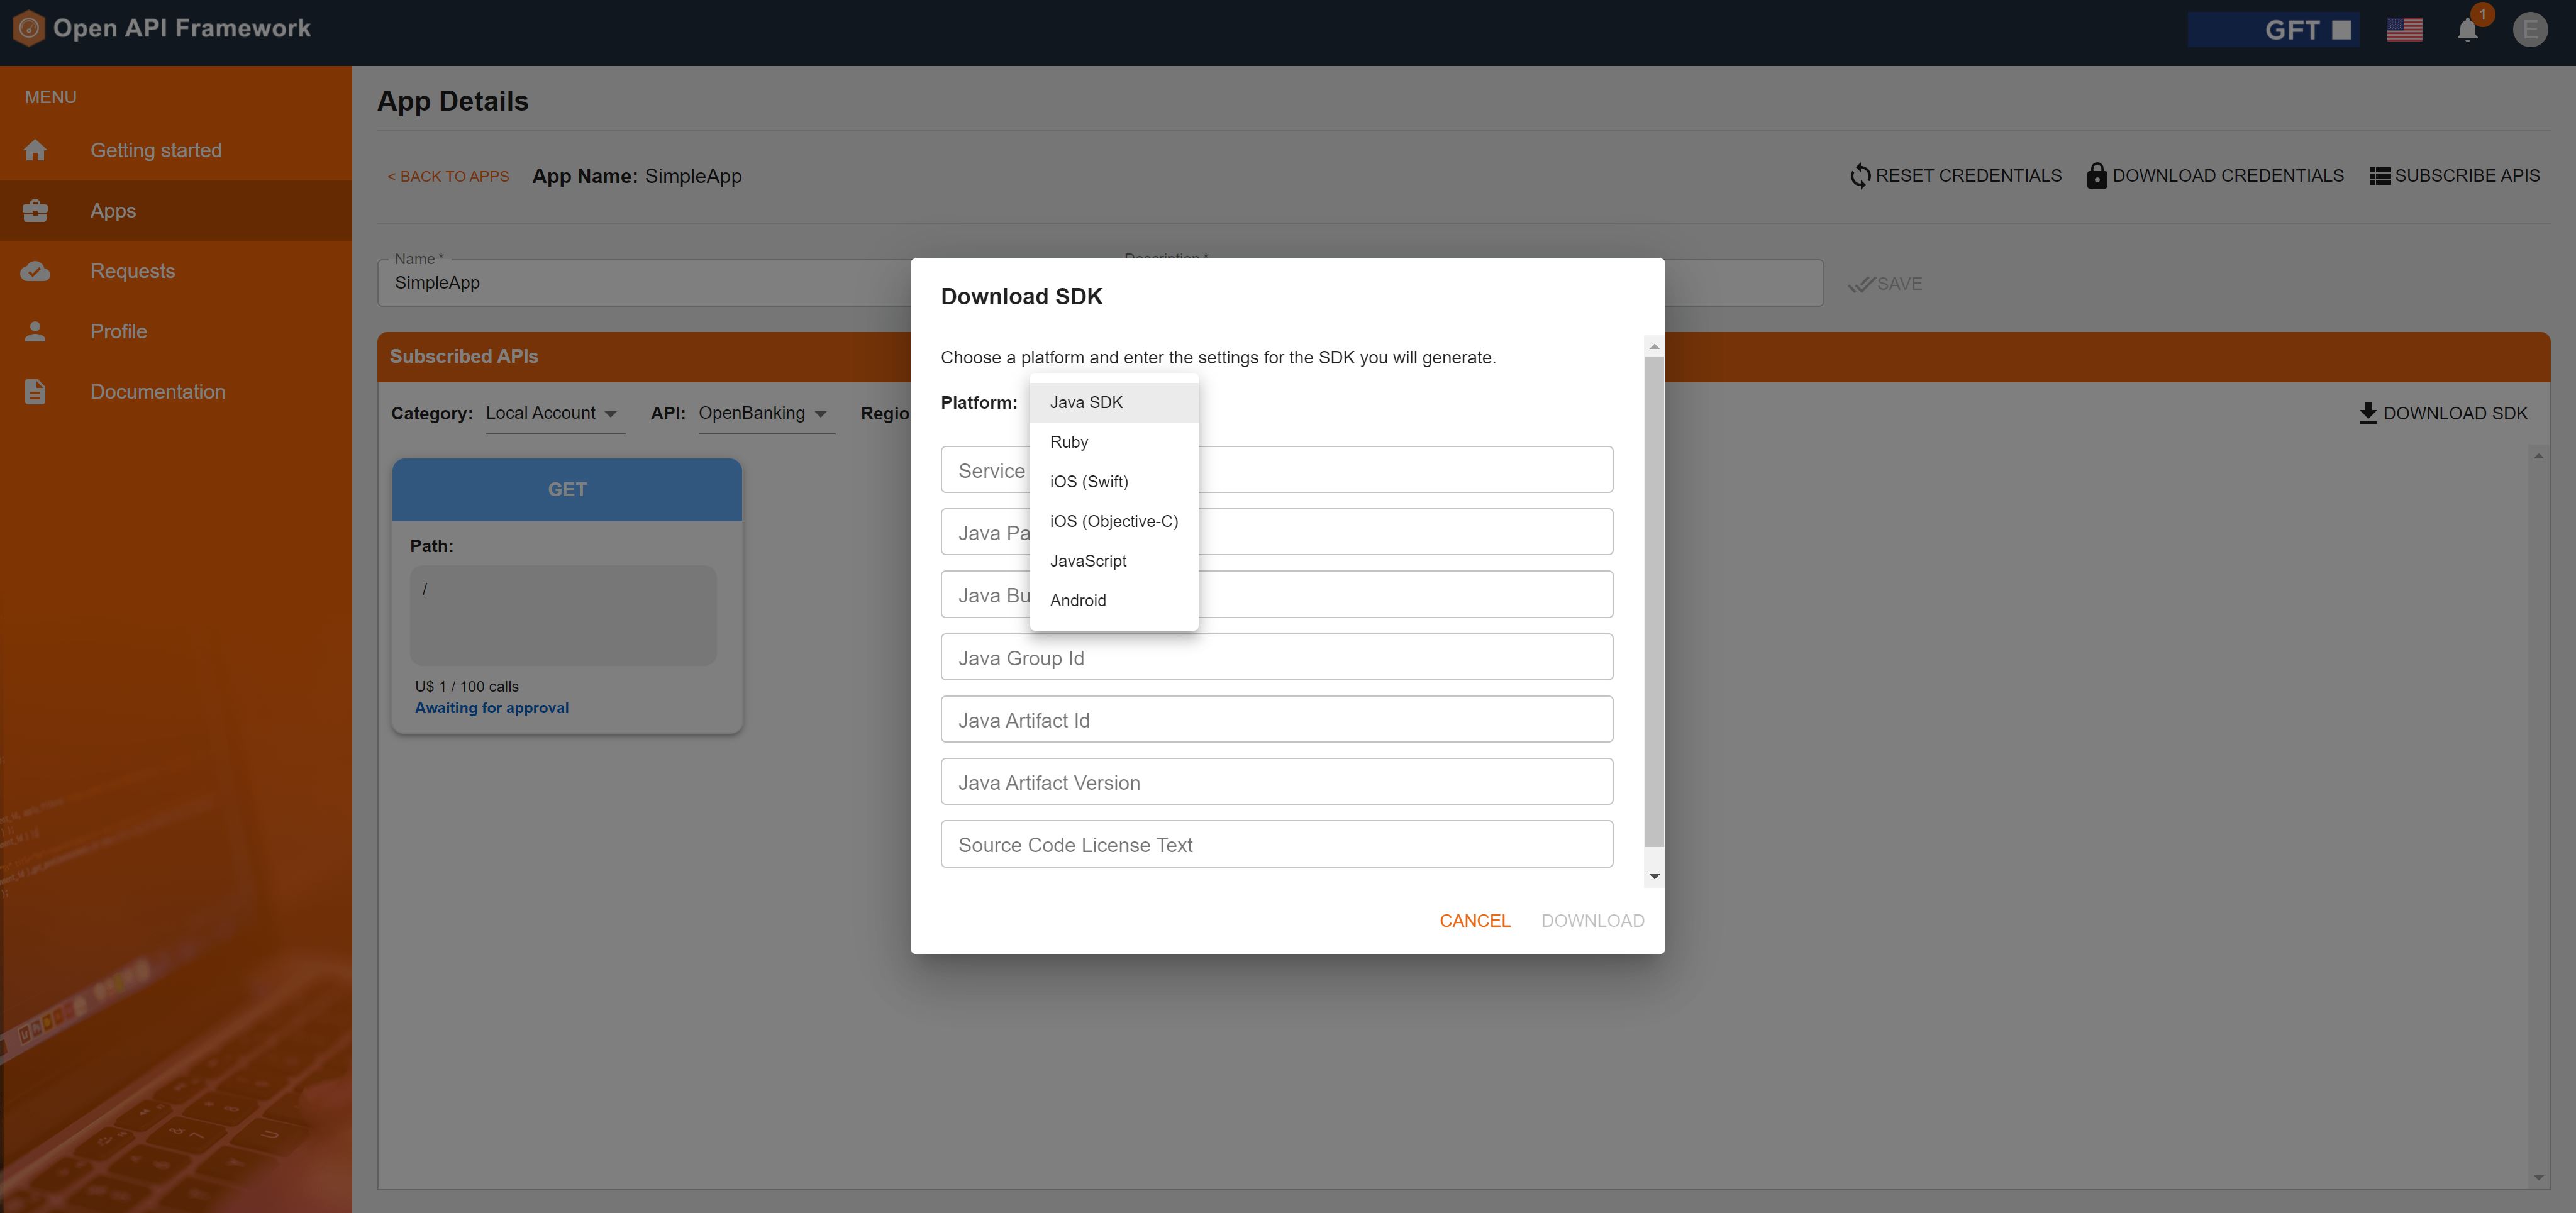Click the Awaiting for approval link
This screenshot has width=2576, height=1213.
pyautogui.click(x=491, y=707)
